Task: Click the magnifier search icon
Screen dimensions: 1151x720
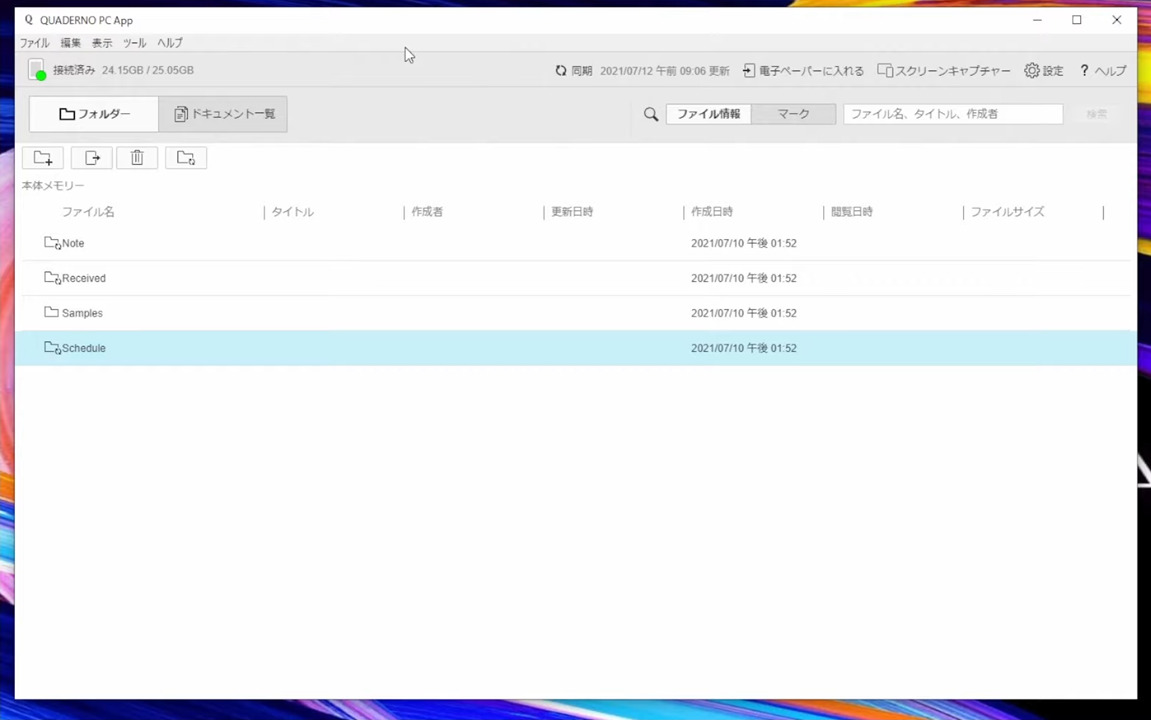Action: click(x=651, y=114)
